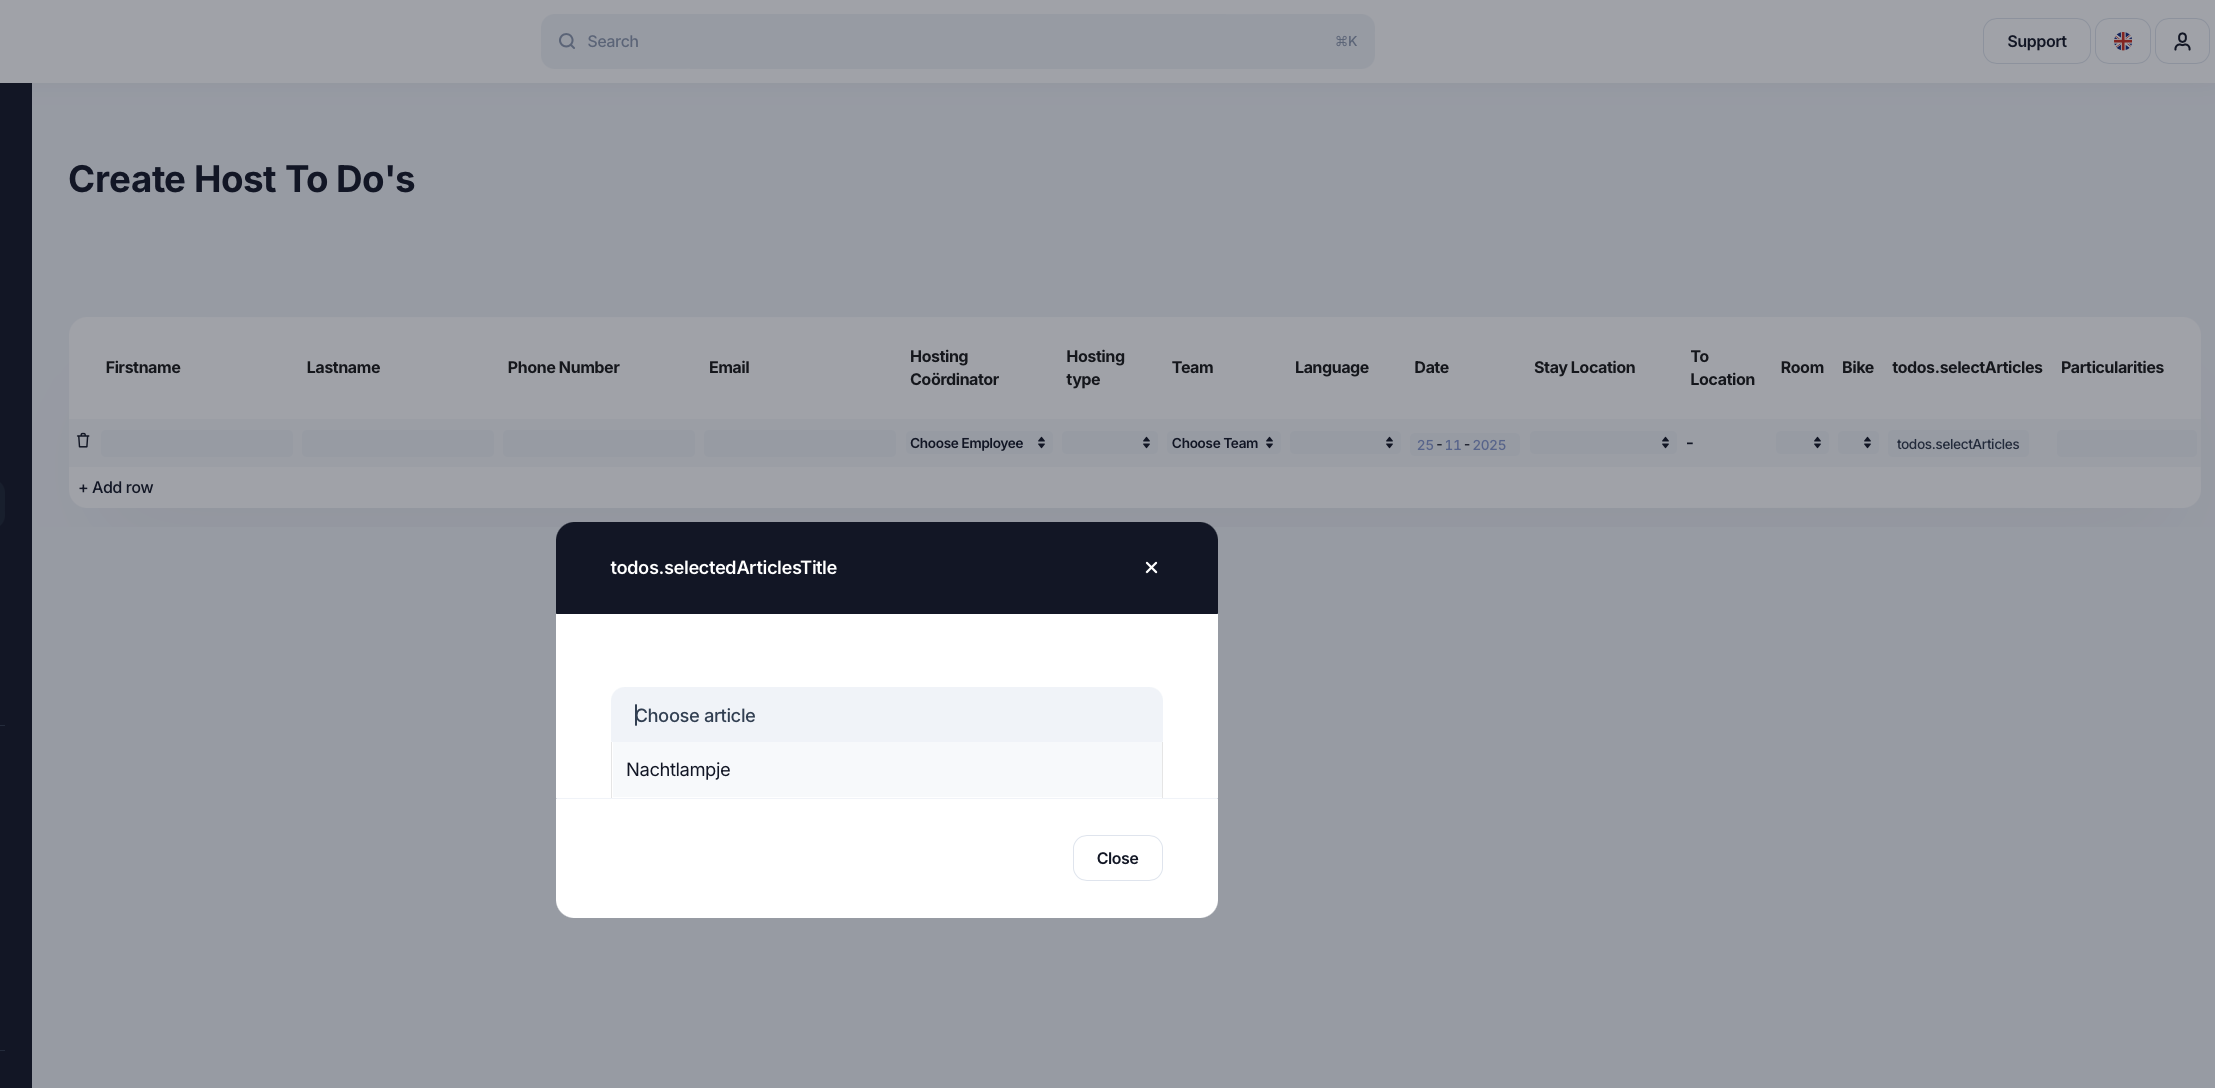The height and width of the screenshot is (1088, 2215).
Task: Open the Choose Team dropdown
Action: 1222,443
